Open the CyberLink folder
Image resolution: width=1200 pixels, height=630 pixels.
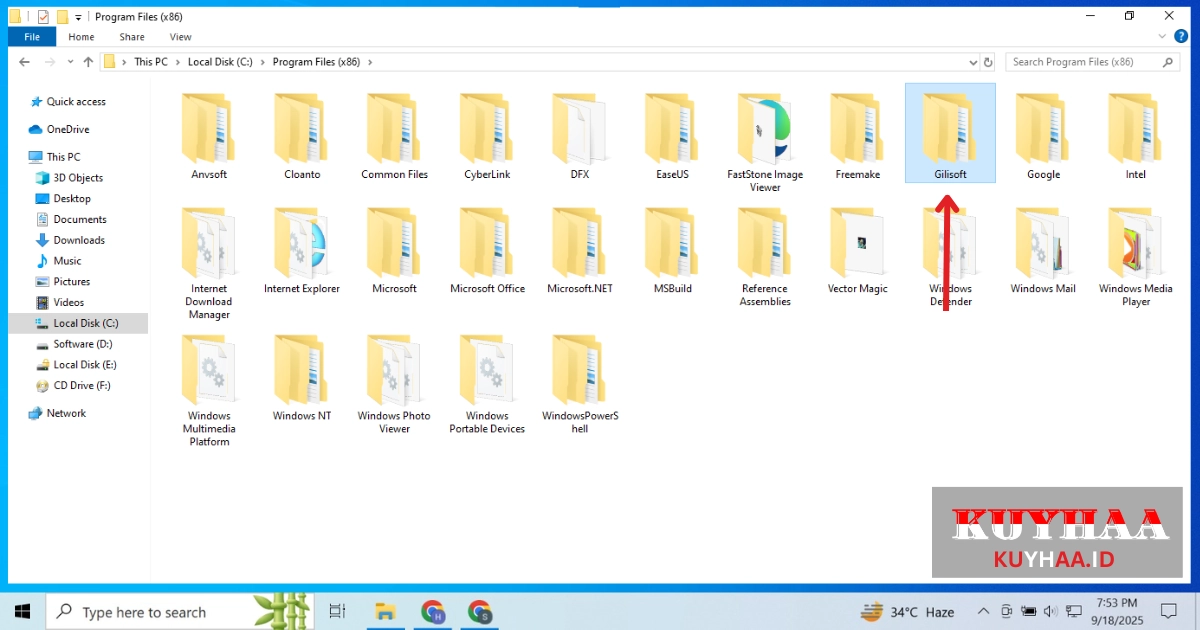coord(488,137)
